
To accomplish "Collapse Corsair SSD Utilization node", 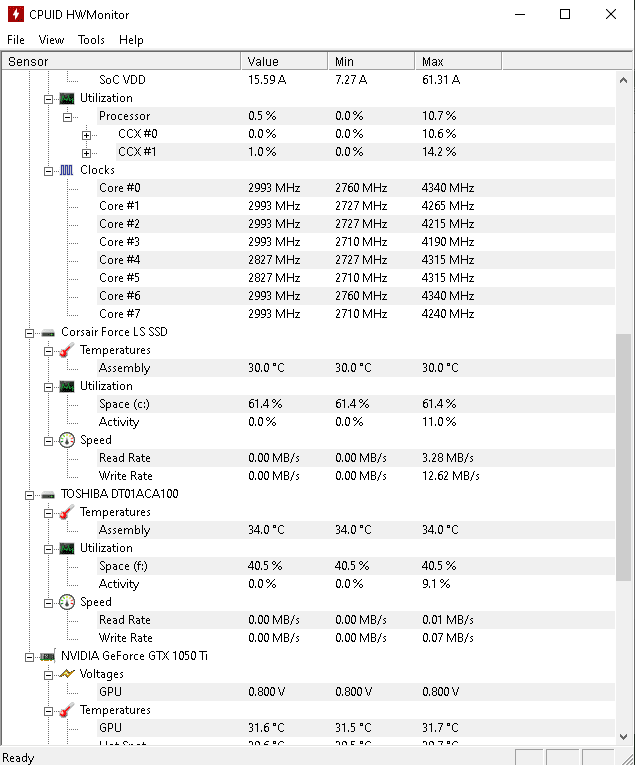I will coord(48,387).
